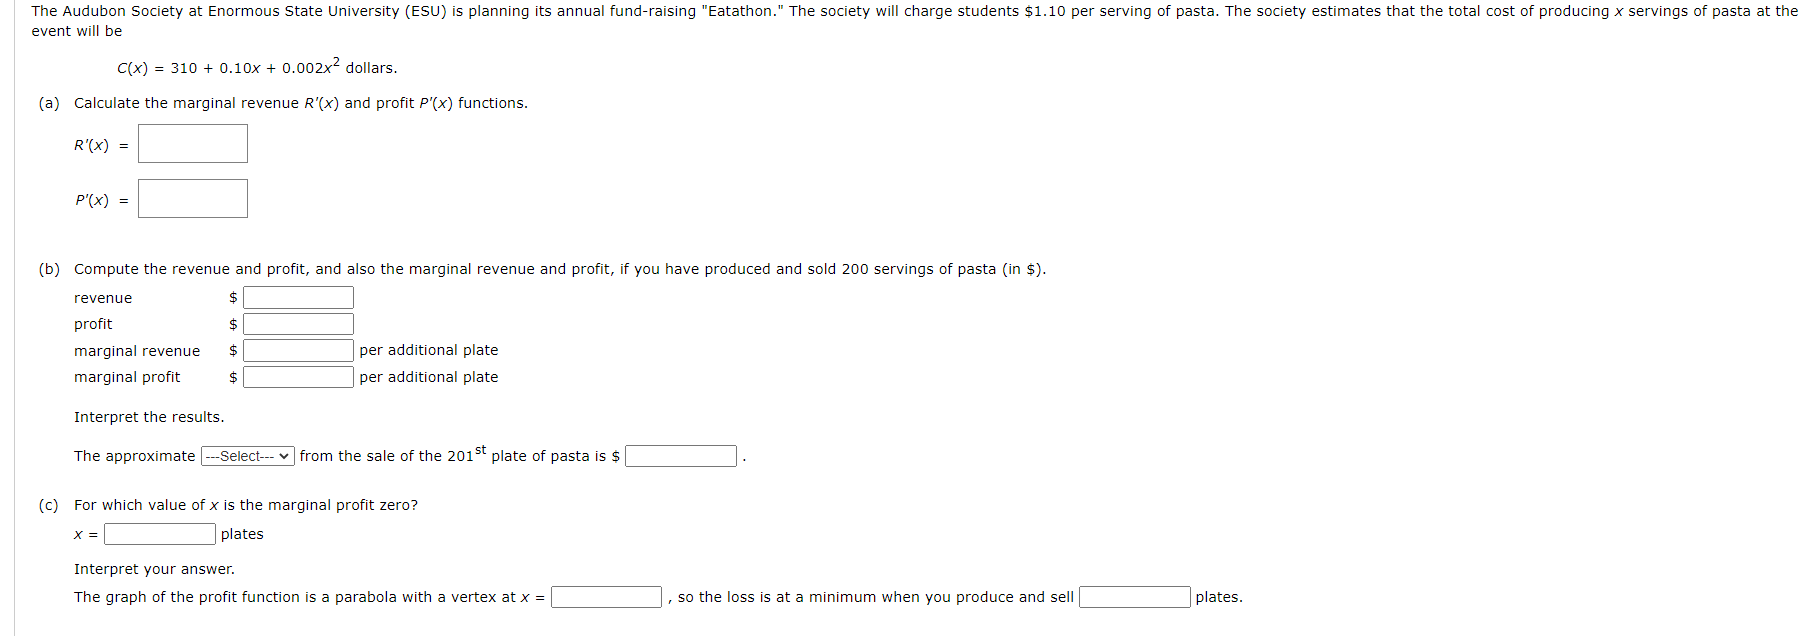This screenshot has width=1800, height=636.
Task: Place cursor in the profit answer box
Action: pos(297,323)
